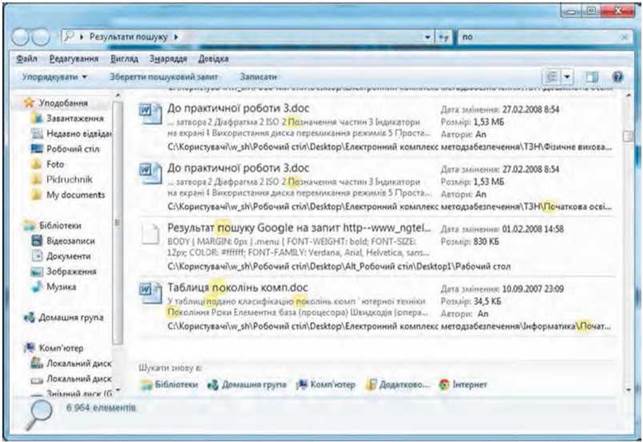Toggle the preview pane icon

coord(592,77)
